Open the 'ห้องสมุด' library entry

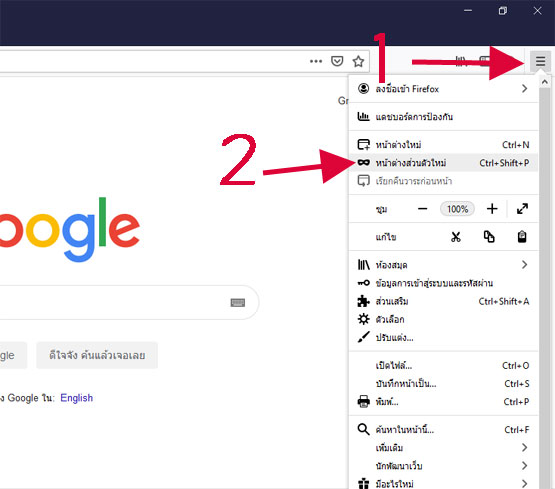443,265
